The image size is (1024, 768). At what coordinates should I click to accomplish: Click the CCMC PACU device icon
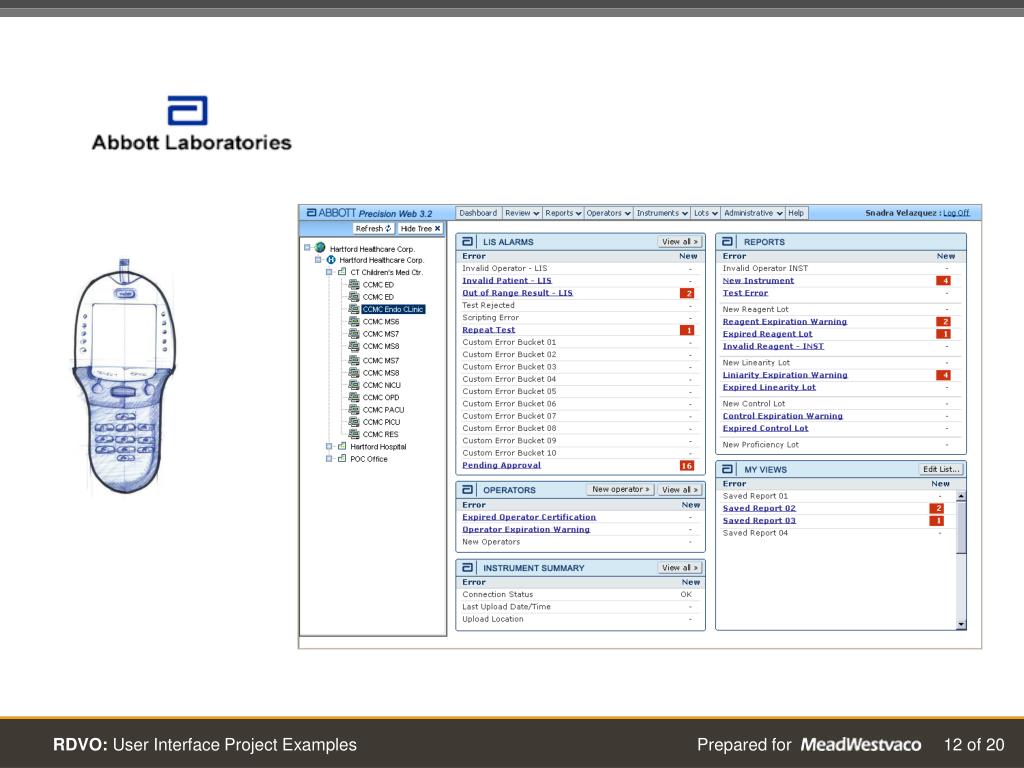coord(354,409)
